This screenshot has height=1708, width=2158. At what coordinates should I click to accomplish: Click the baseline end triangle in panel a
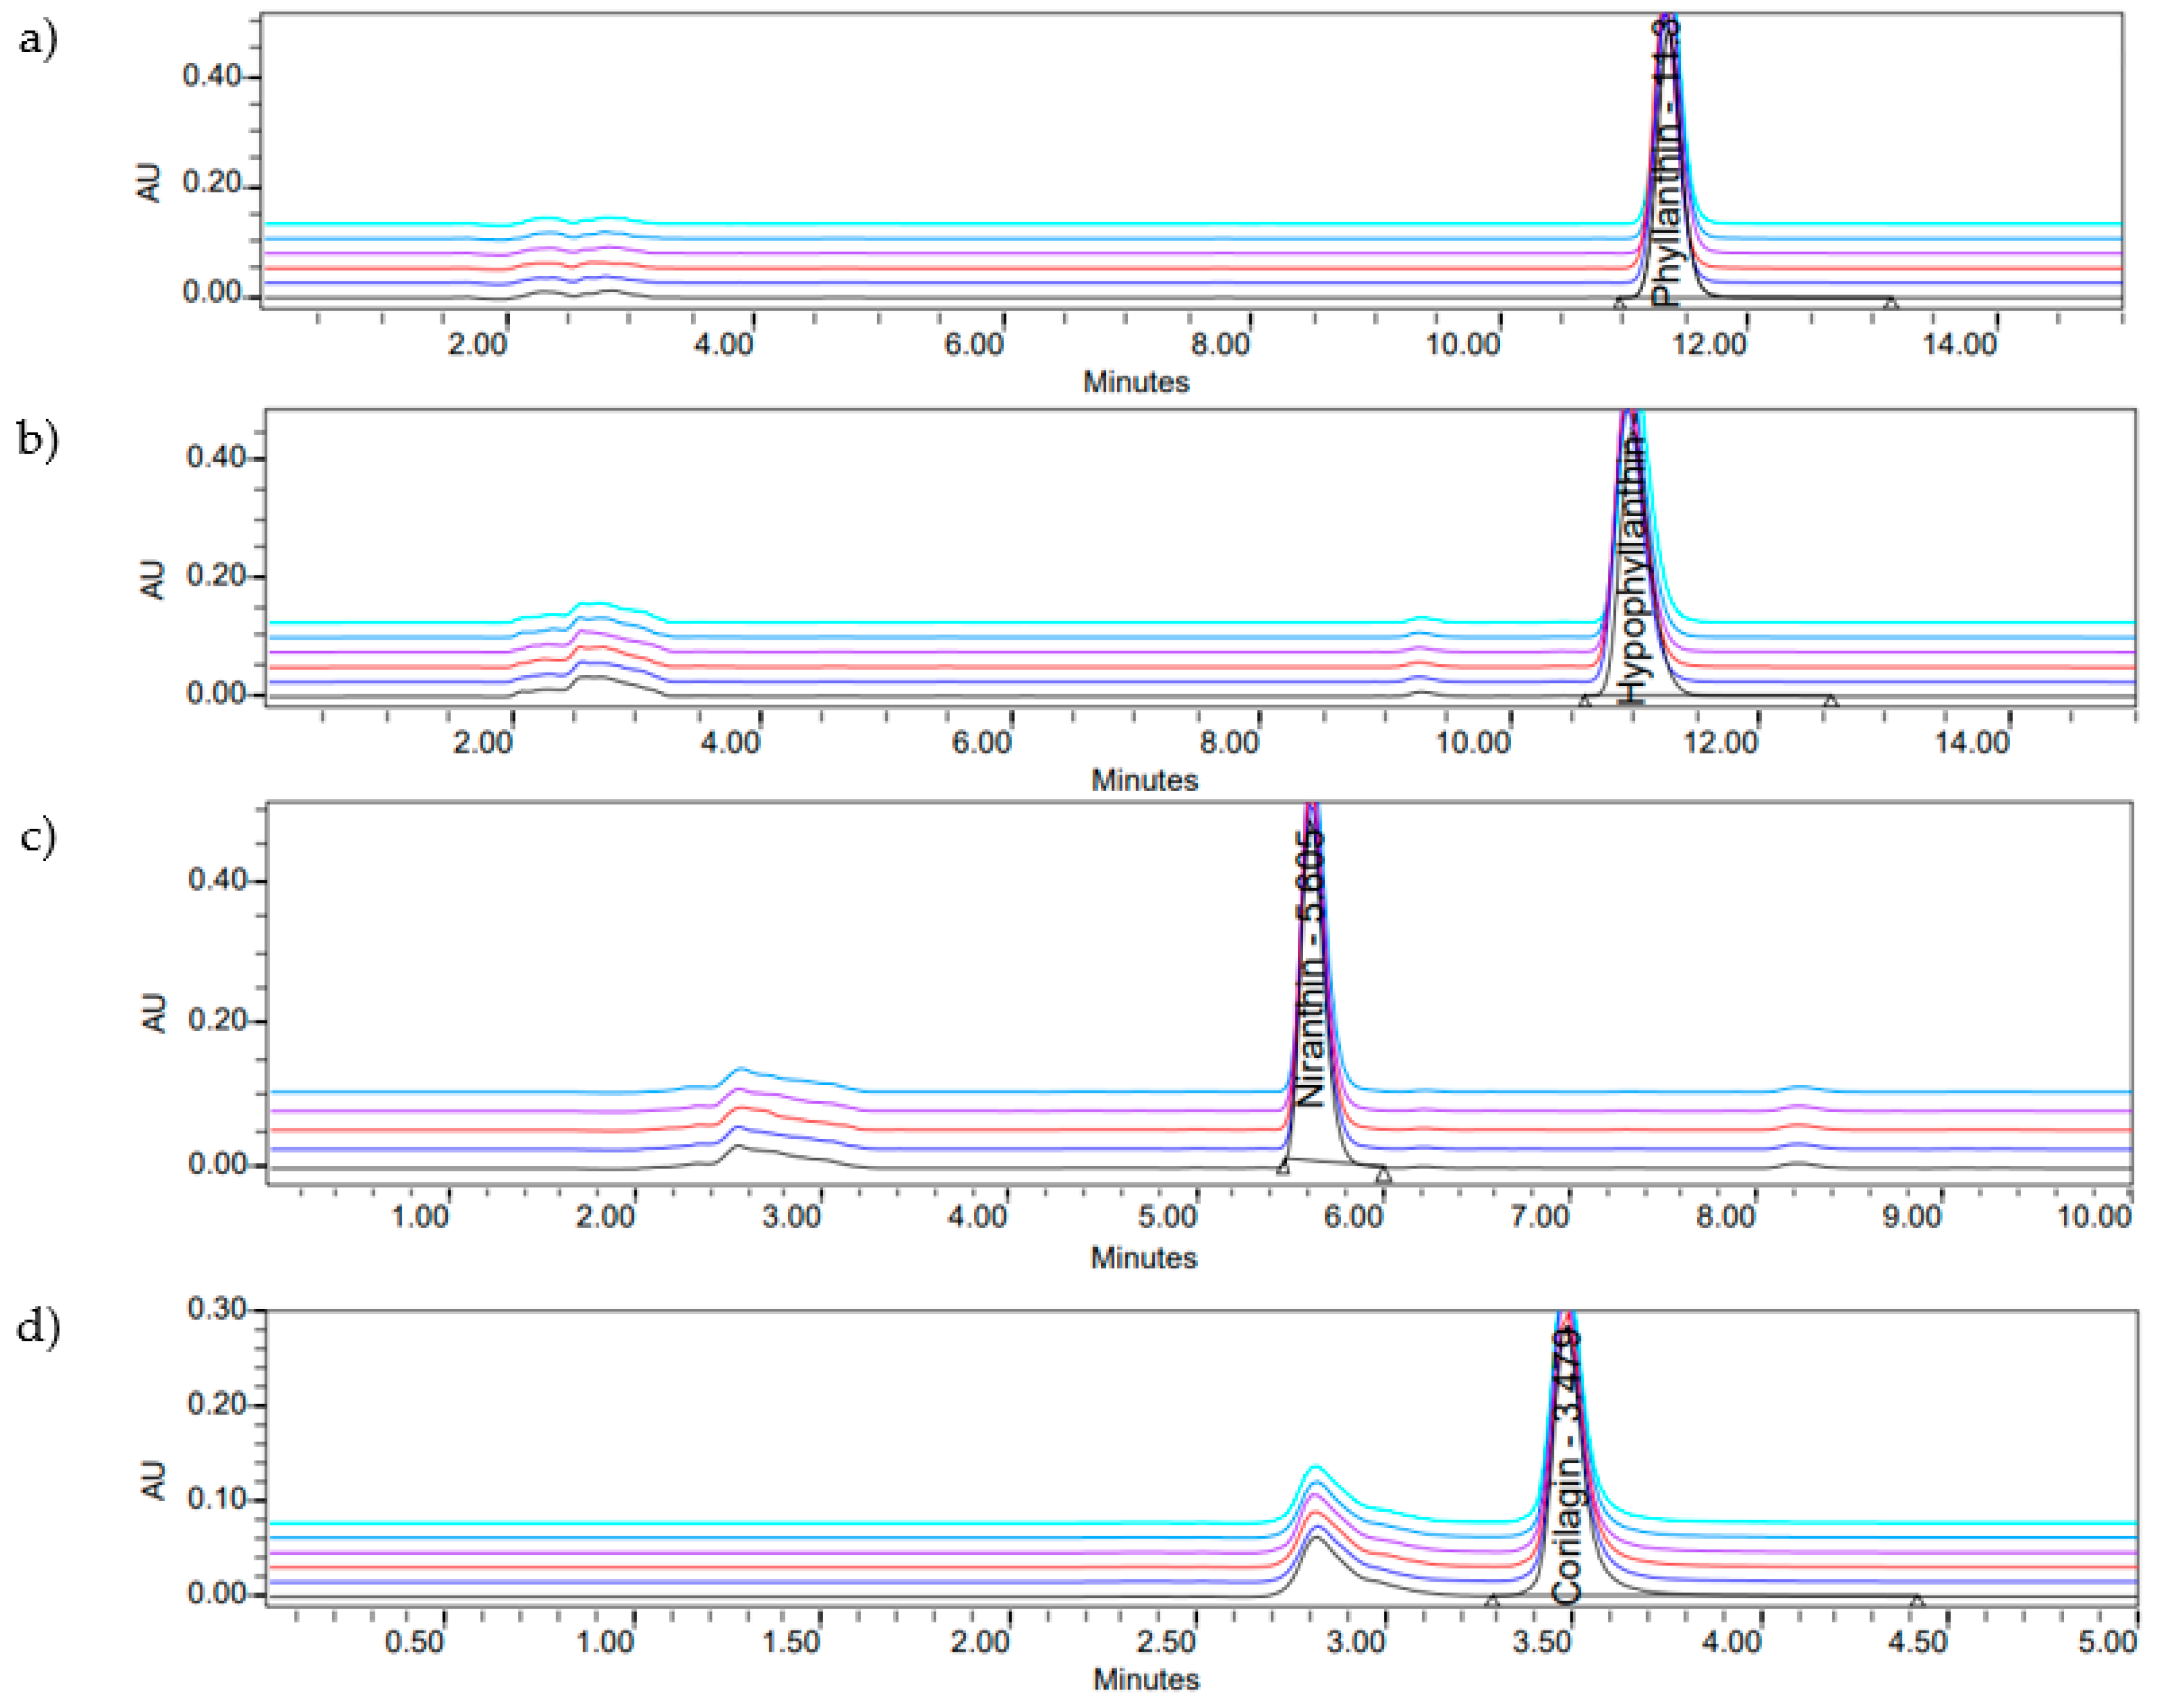point(1890,303)
